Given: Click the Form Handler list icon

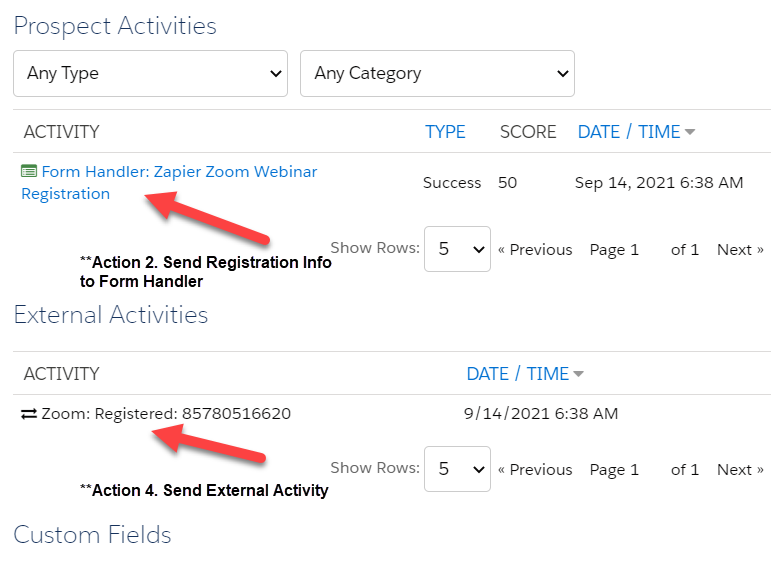Looking at the screenshot, I should [29, 172].
